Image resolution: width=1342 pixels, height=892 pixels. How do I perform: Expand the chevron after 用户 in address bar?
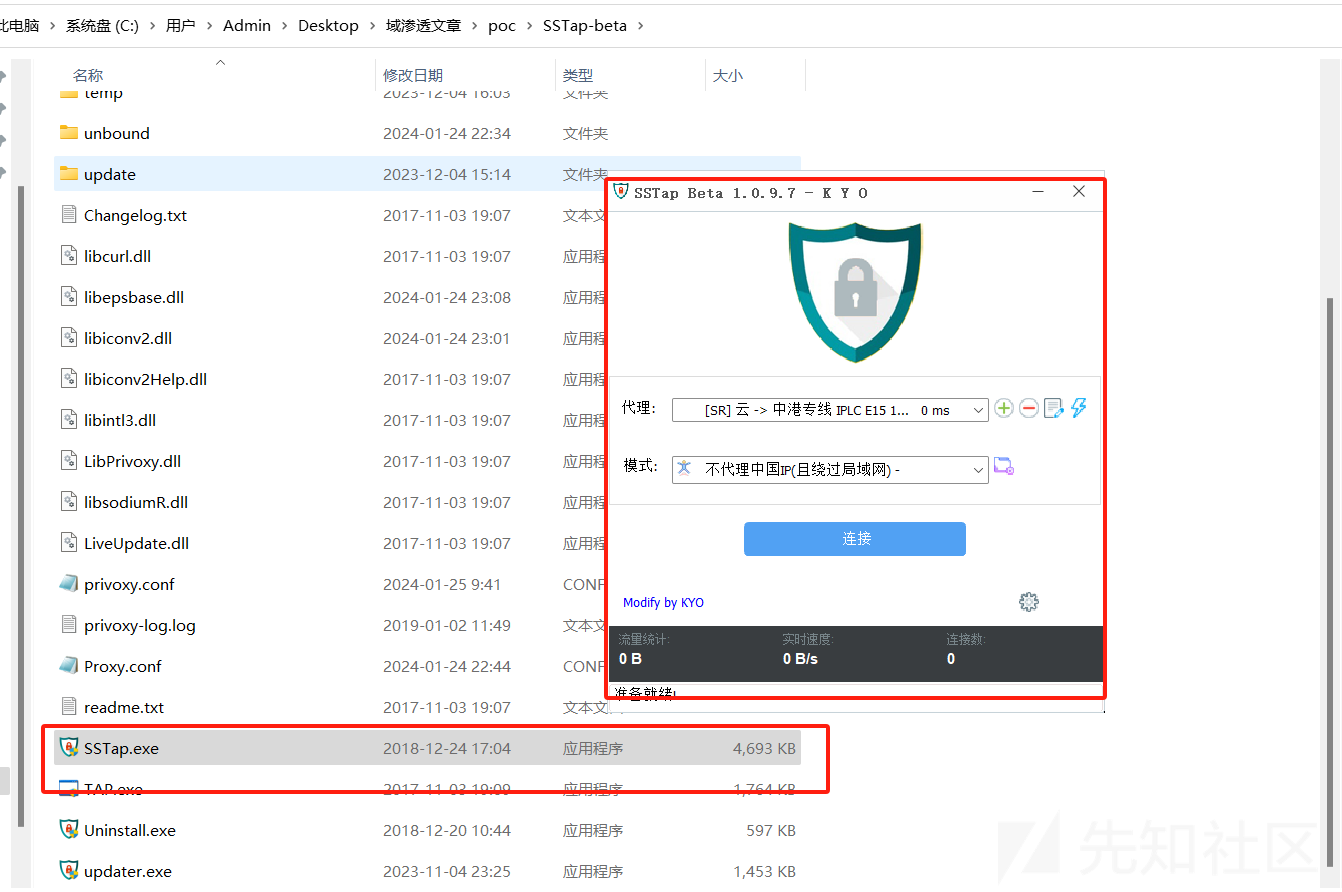[209, 26]
